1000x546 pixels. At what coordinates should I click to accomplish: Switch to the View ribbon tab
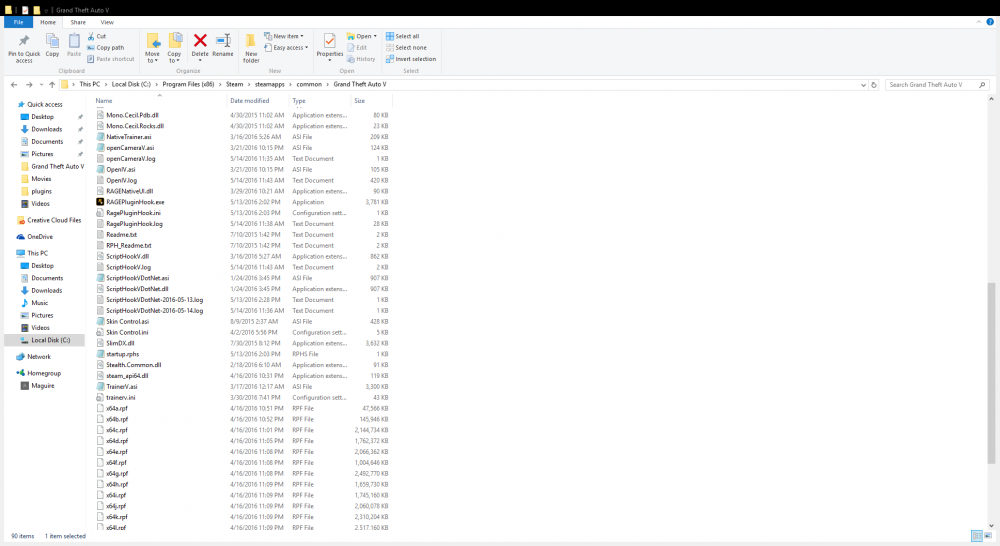click(x=107, y=22)
